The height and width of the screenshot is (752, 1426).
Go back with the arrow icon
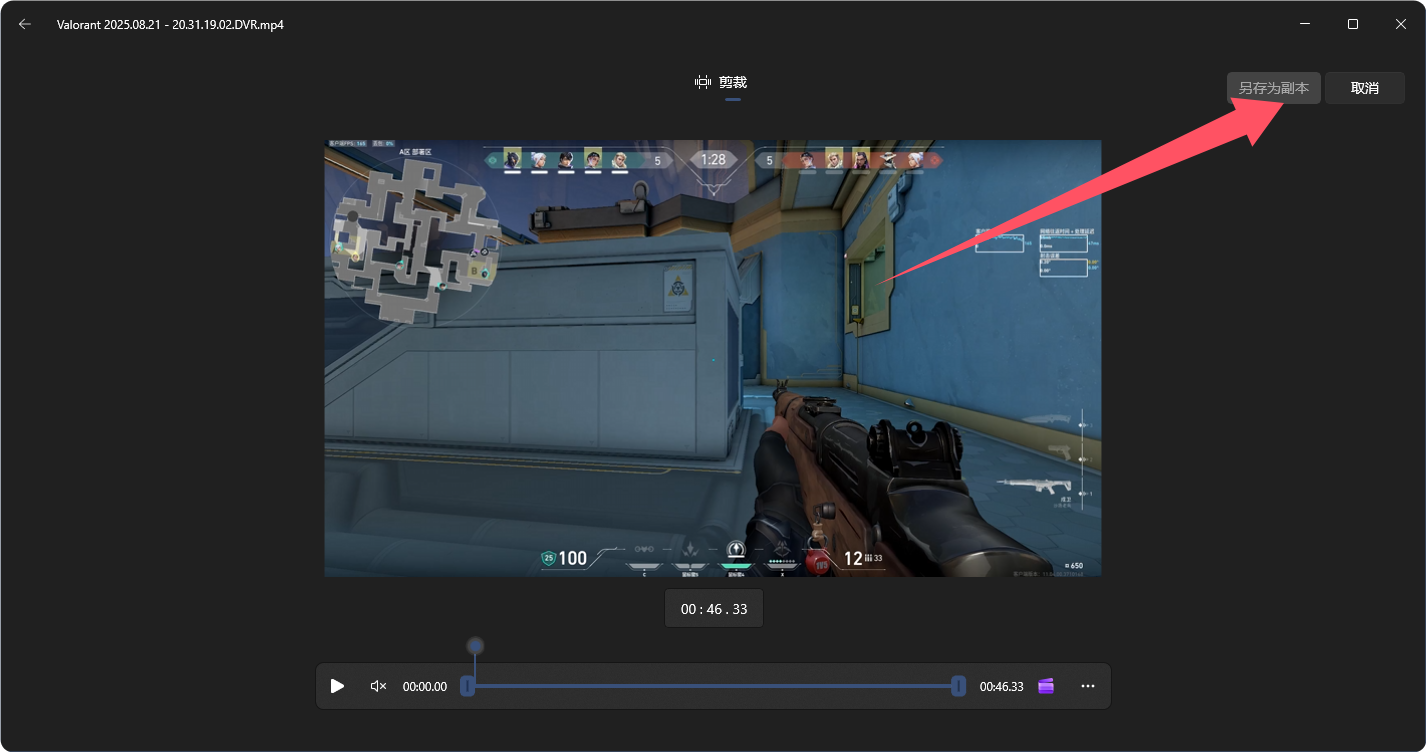pyautogui.click(x=25, y=24)
